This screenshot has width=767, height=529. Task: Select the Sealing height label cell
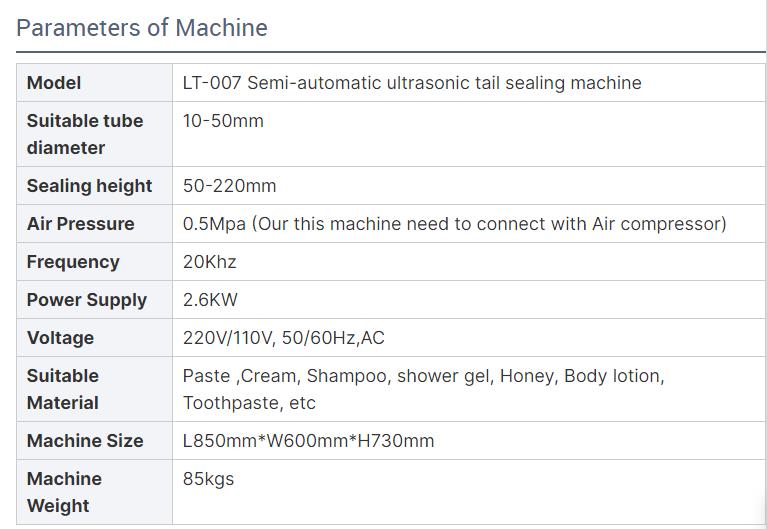(x=94, y=185)
